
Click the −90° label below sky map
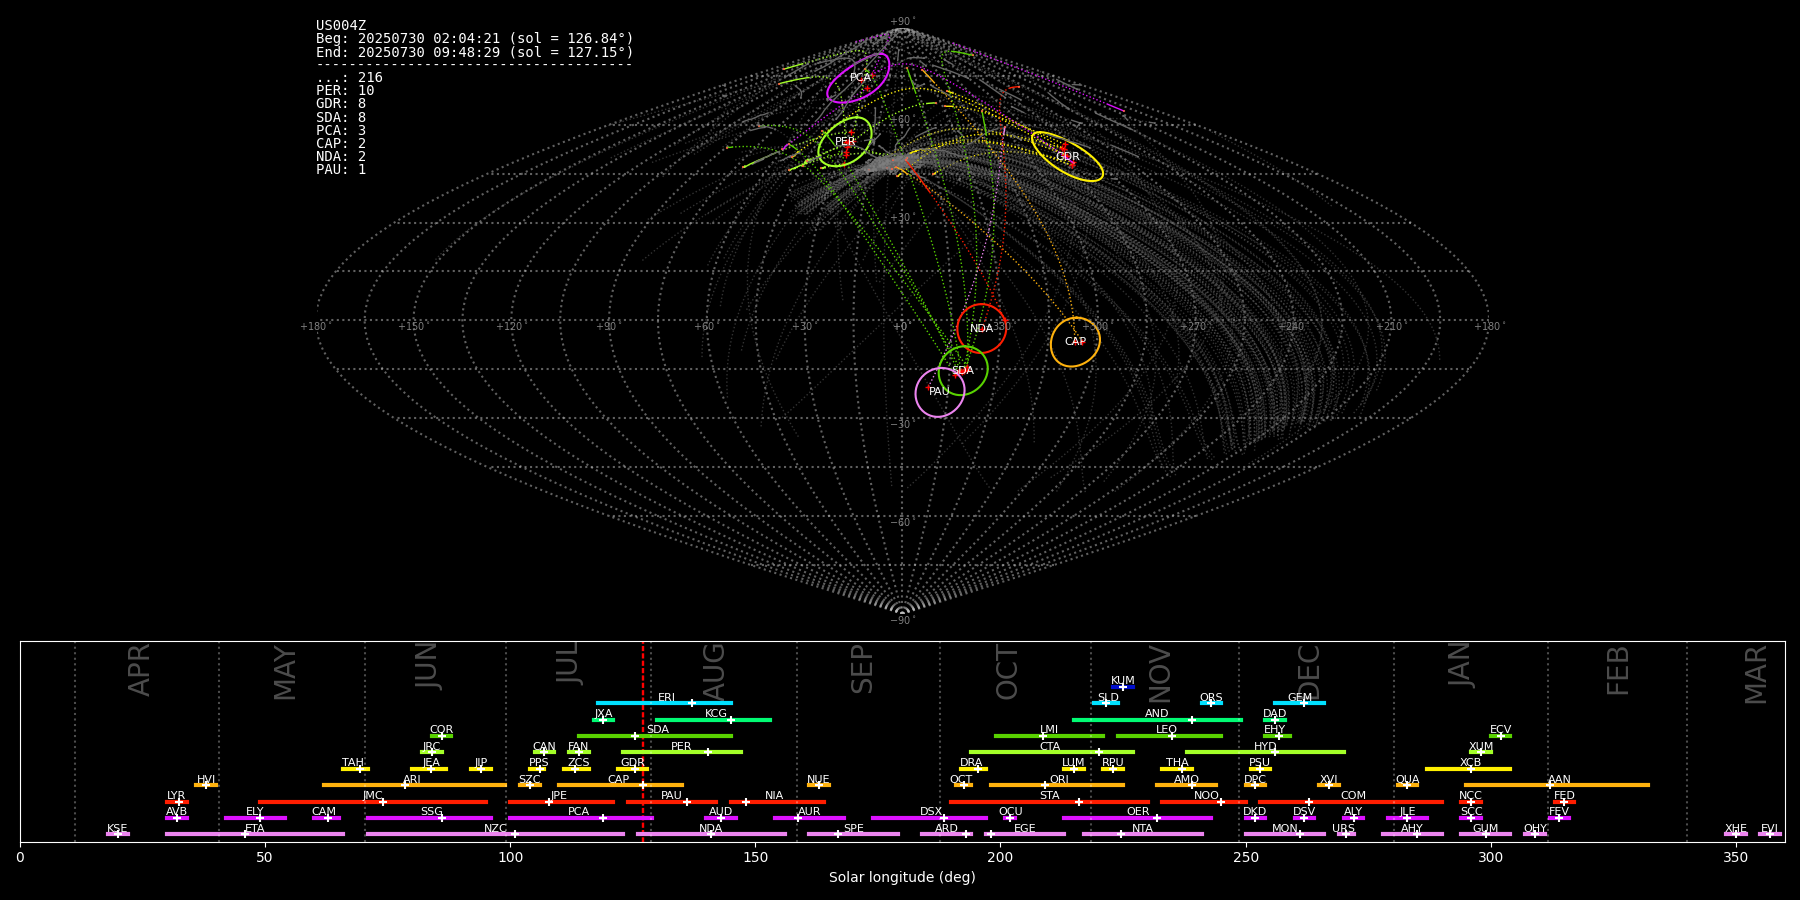pos(901,620)
